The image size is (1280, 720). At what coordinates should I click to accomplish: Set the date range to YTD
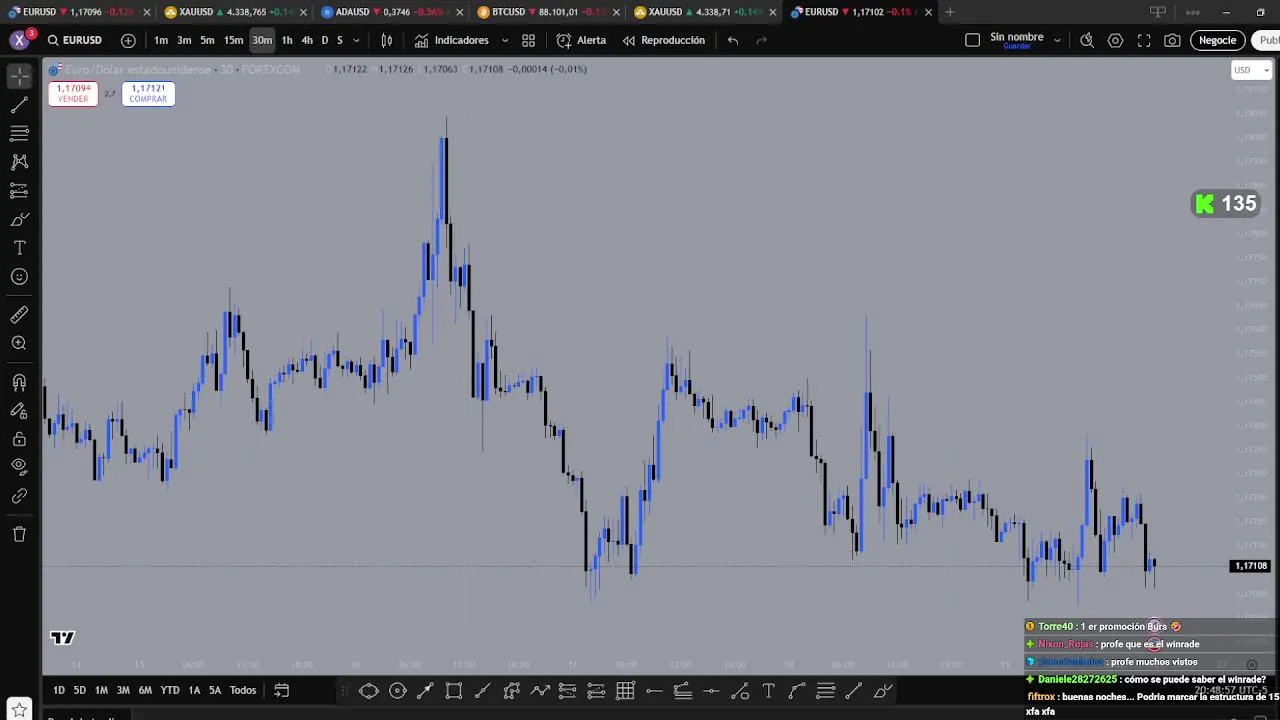170,690
